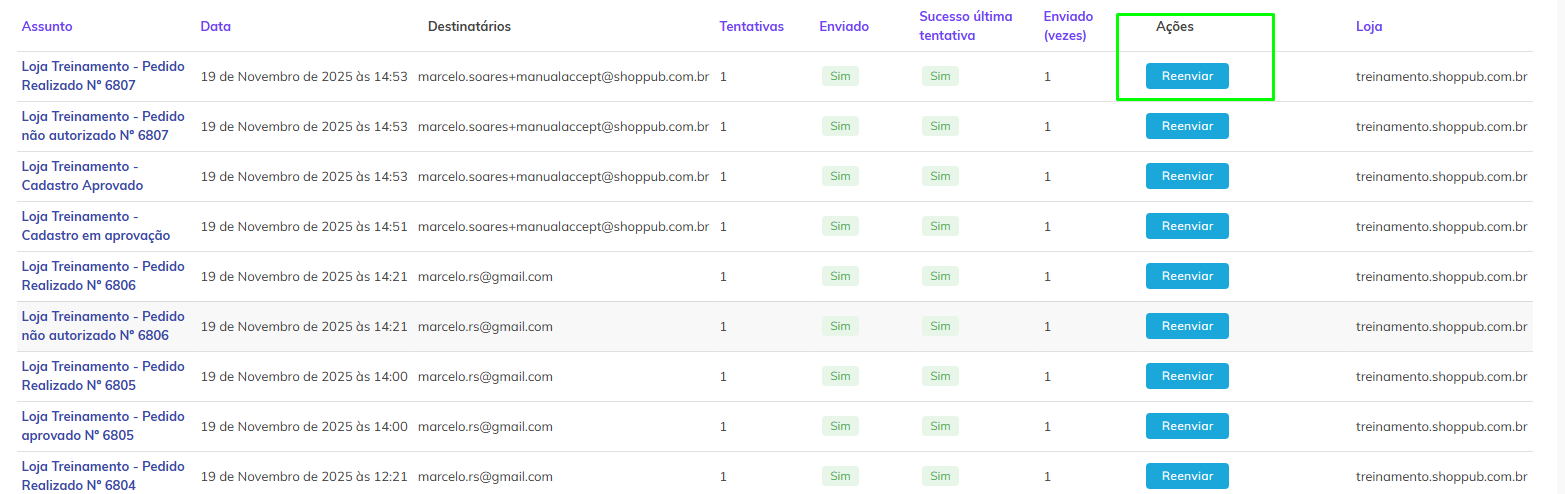Click Enviado Sim badge in Cadastro Aprovado row
Image resolution: width=1565 pixels, height=494 pixels.
point(840,176)
